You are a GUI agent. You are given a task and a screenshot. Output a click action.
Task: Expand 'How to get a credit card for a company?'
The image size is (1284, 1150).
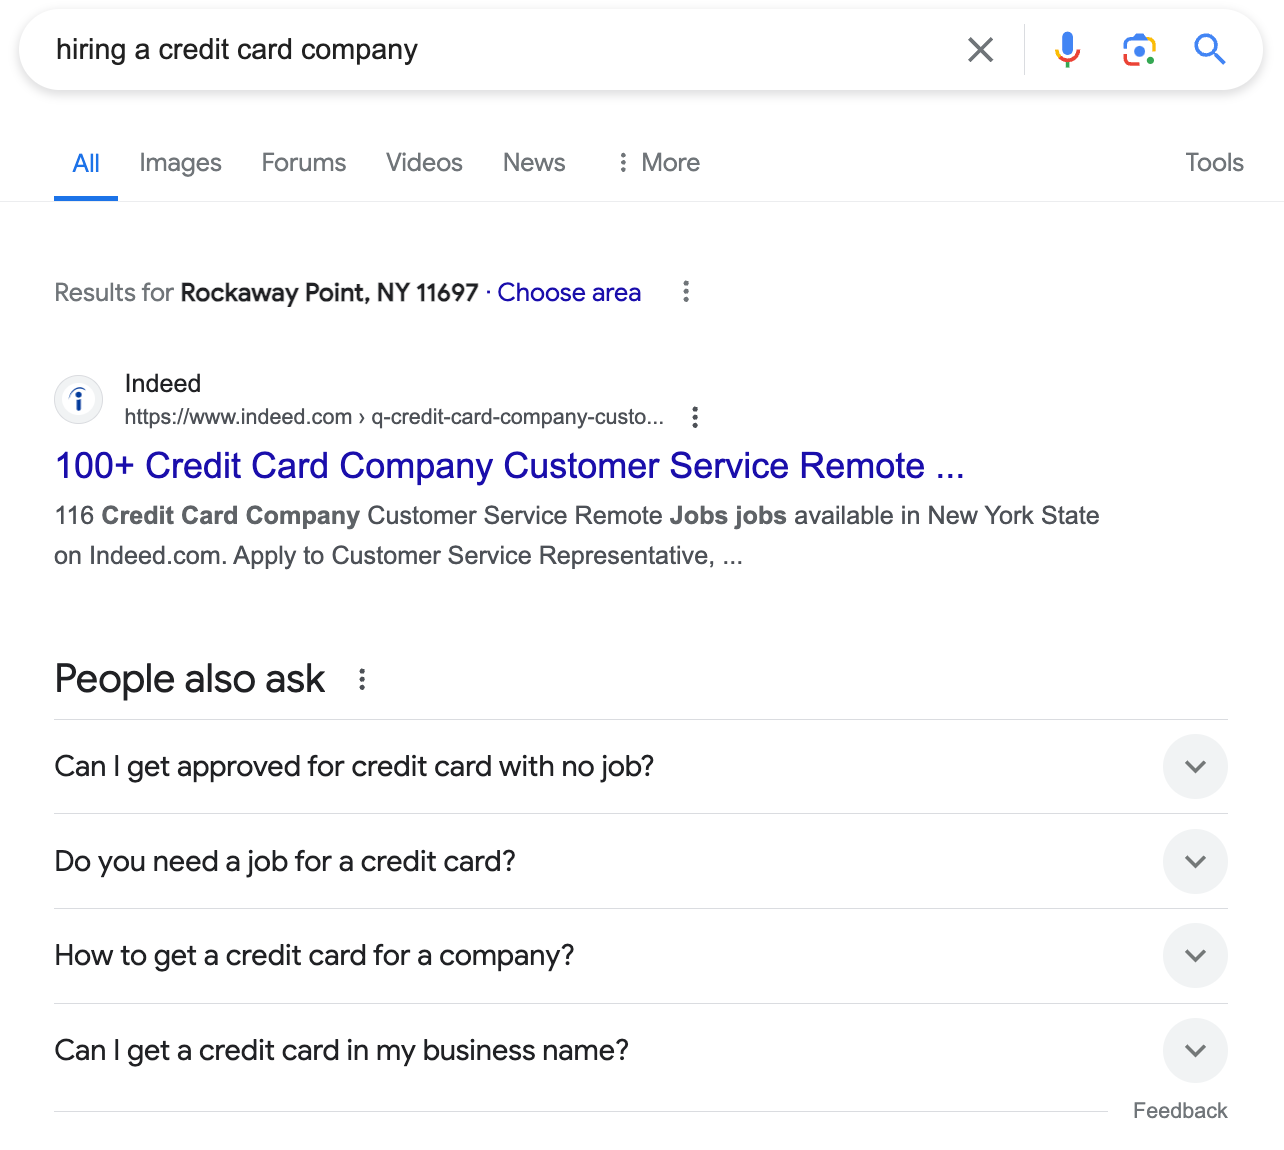(1195, 955)
